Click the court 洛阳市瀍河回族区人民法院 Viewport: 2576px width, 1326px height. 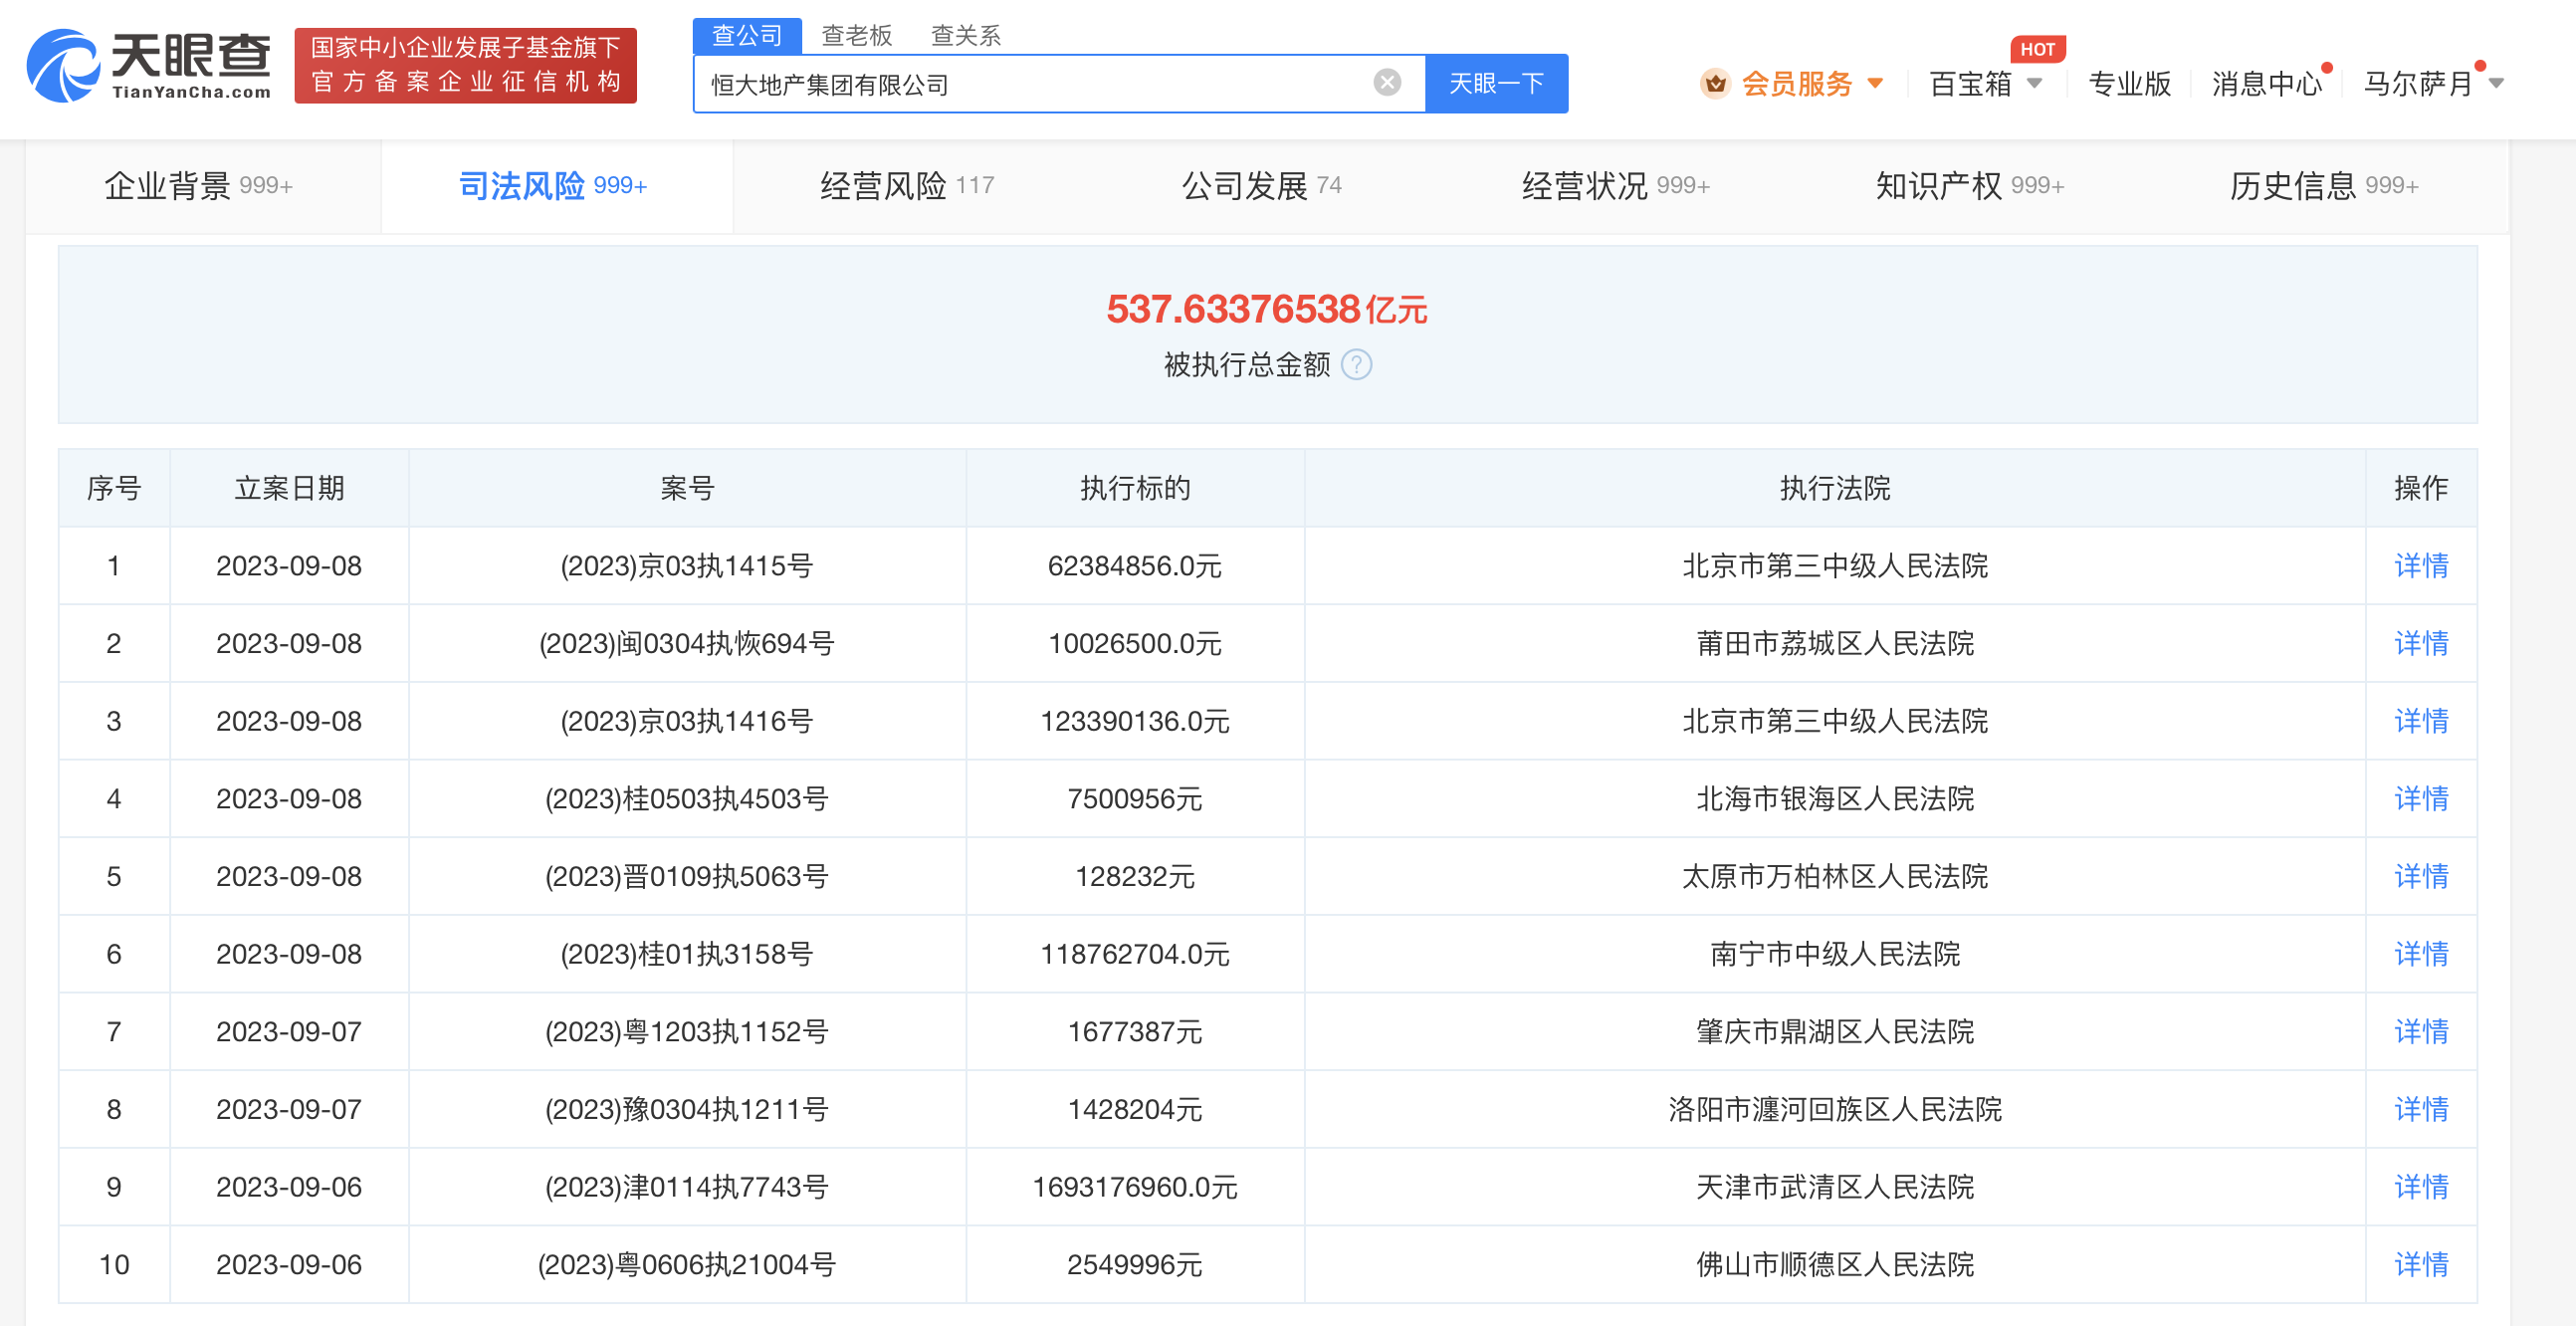1835,1109
